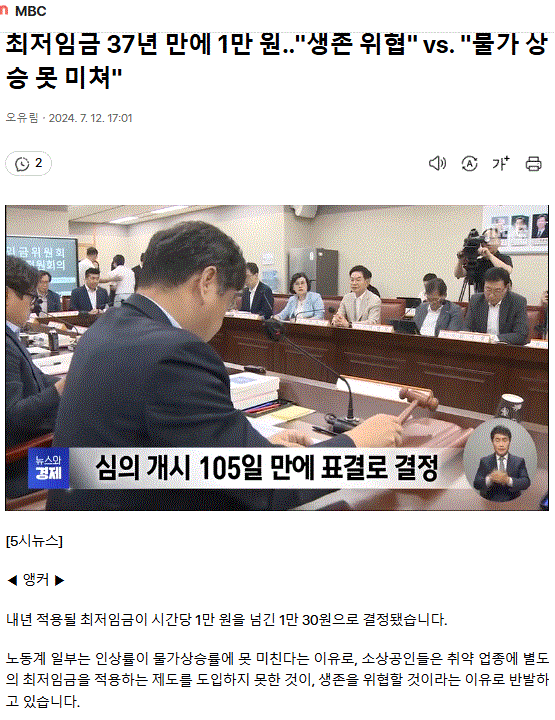Print the article using the printer icon
555x720 pixels.
coord(533,163)
